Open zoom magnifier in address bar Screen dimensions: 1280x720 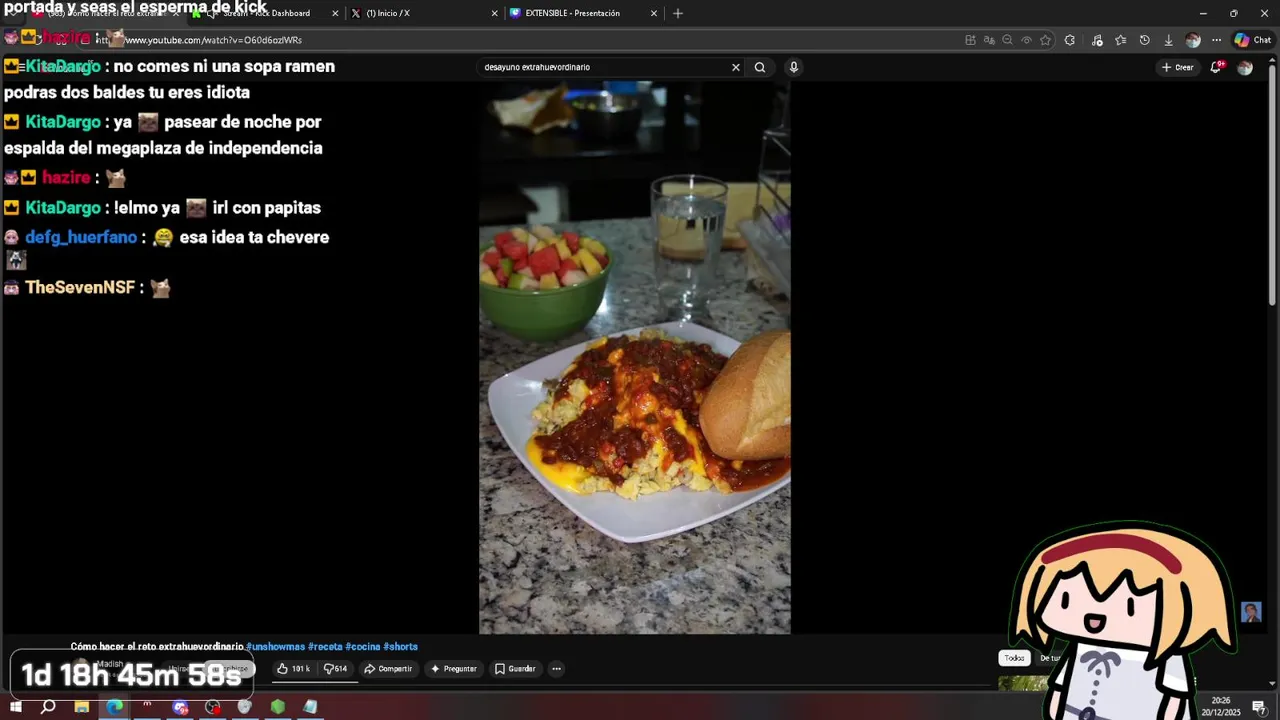(1007, 40)
